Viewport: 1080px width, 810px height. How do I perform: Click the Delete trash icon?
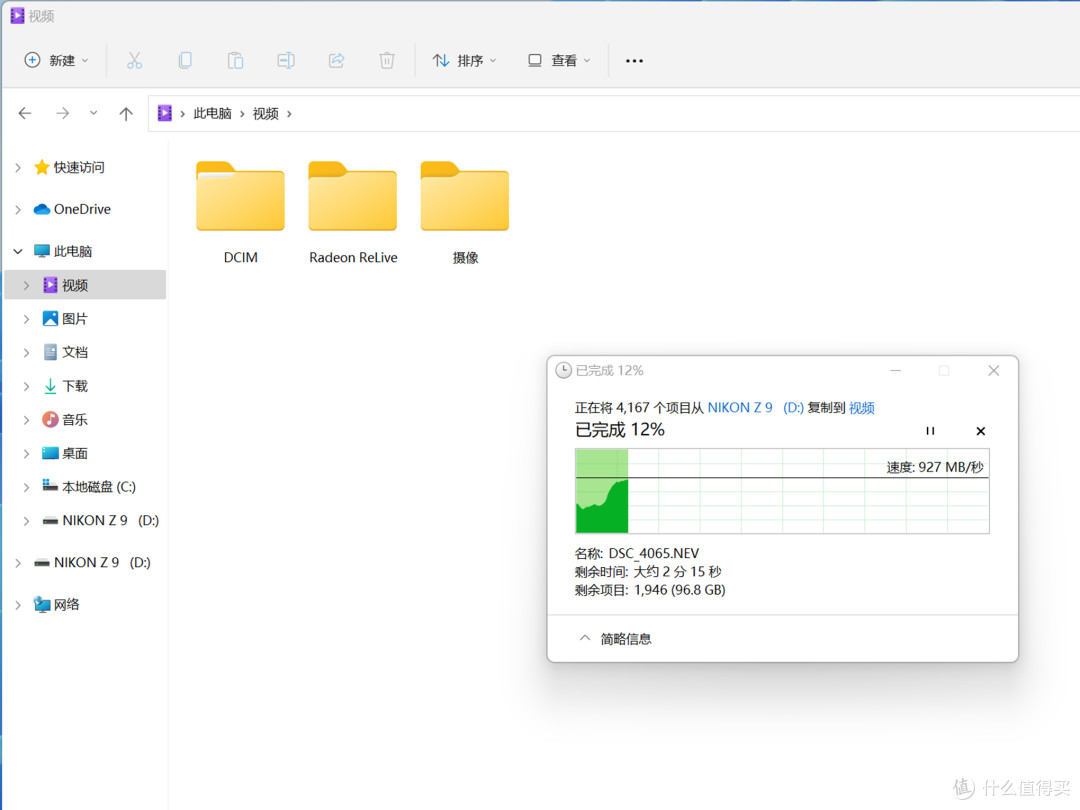(387, 61)
